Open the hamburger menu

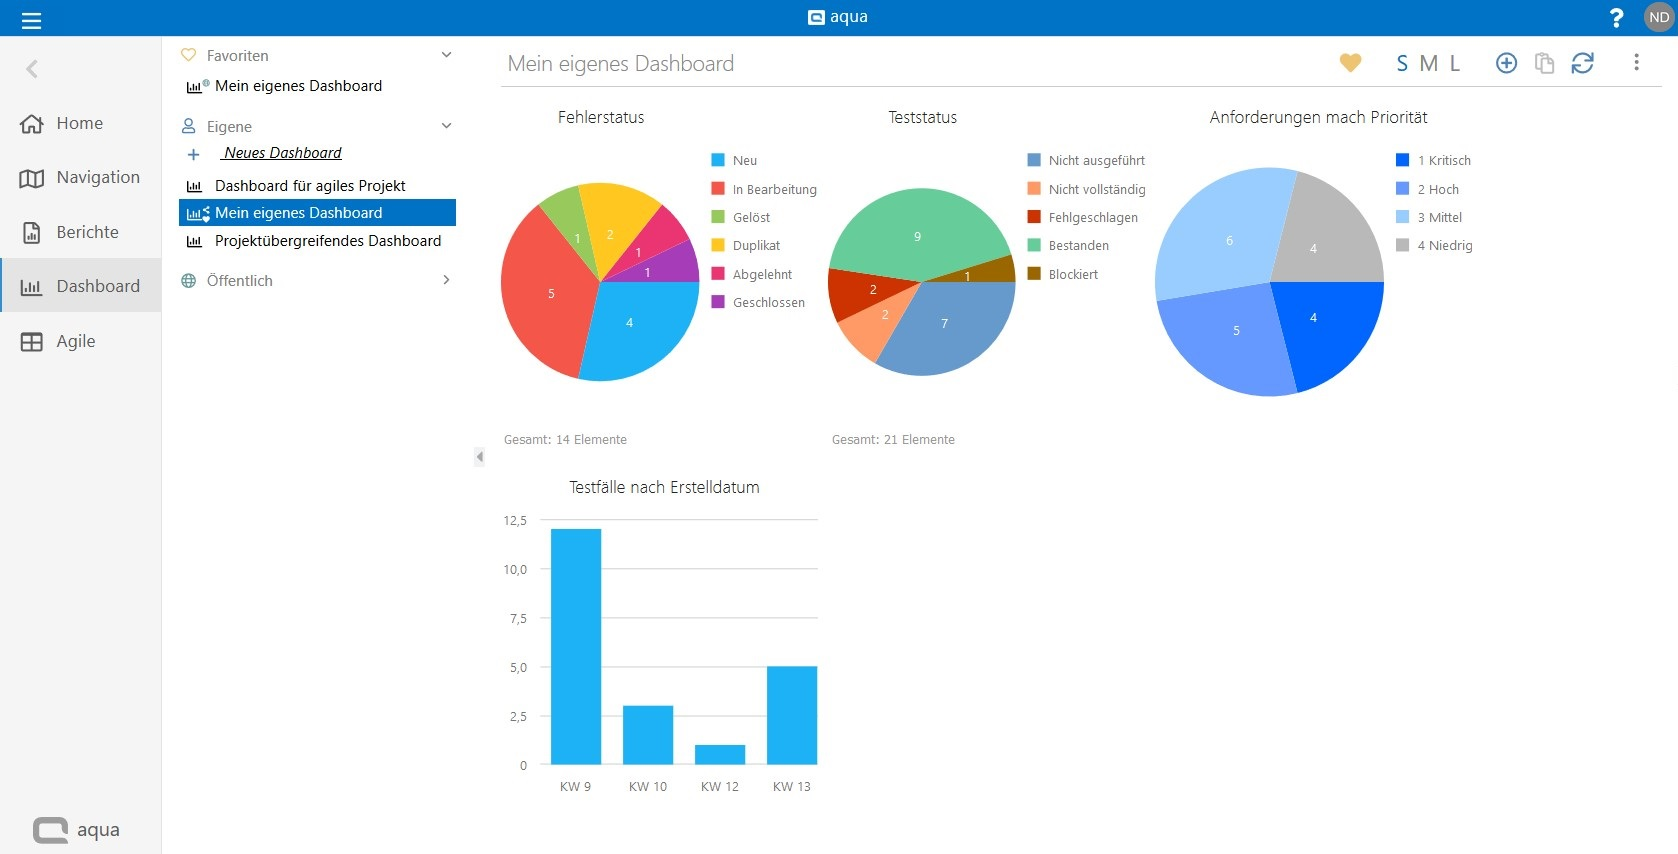(x=31, y=20)
